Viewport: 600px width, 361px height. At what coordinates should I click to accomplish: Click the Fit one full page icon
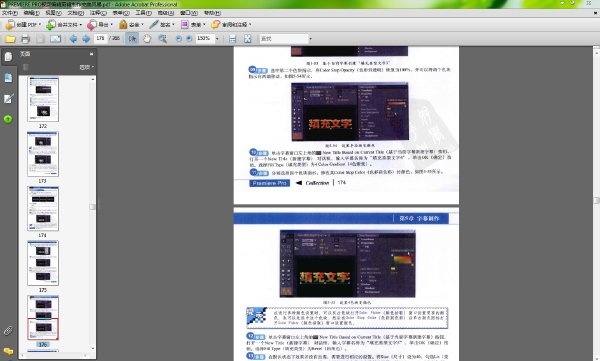click(248, 39)
